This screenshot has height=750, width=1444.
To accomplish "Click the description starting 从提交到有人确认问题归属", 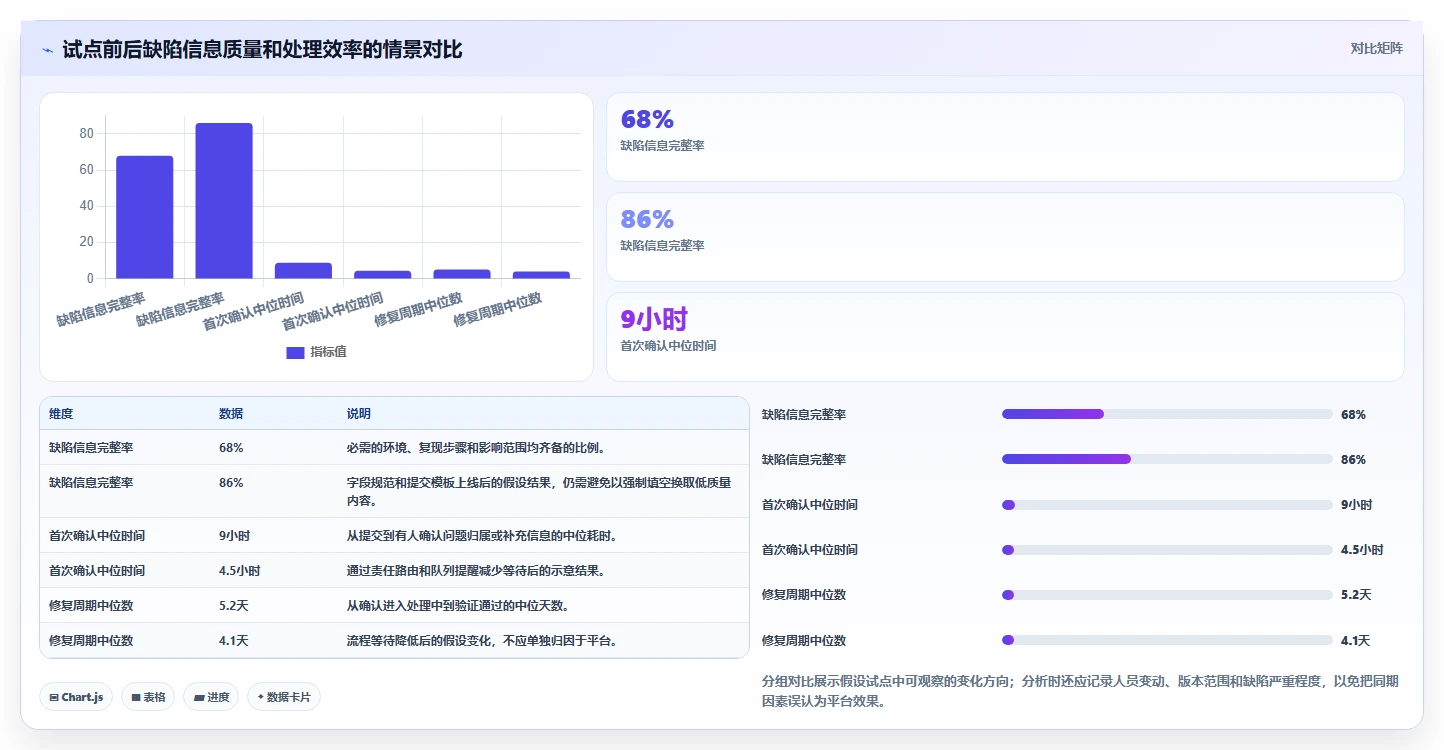I will point(482,536).
